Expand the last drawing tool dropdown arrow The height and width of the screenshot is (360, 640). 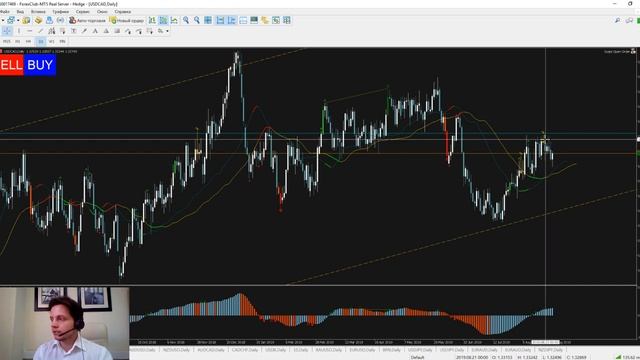tap(167, 31)
